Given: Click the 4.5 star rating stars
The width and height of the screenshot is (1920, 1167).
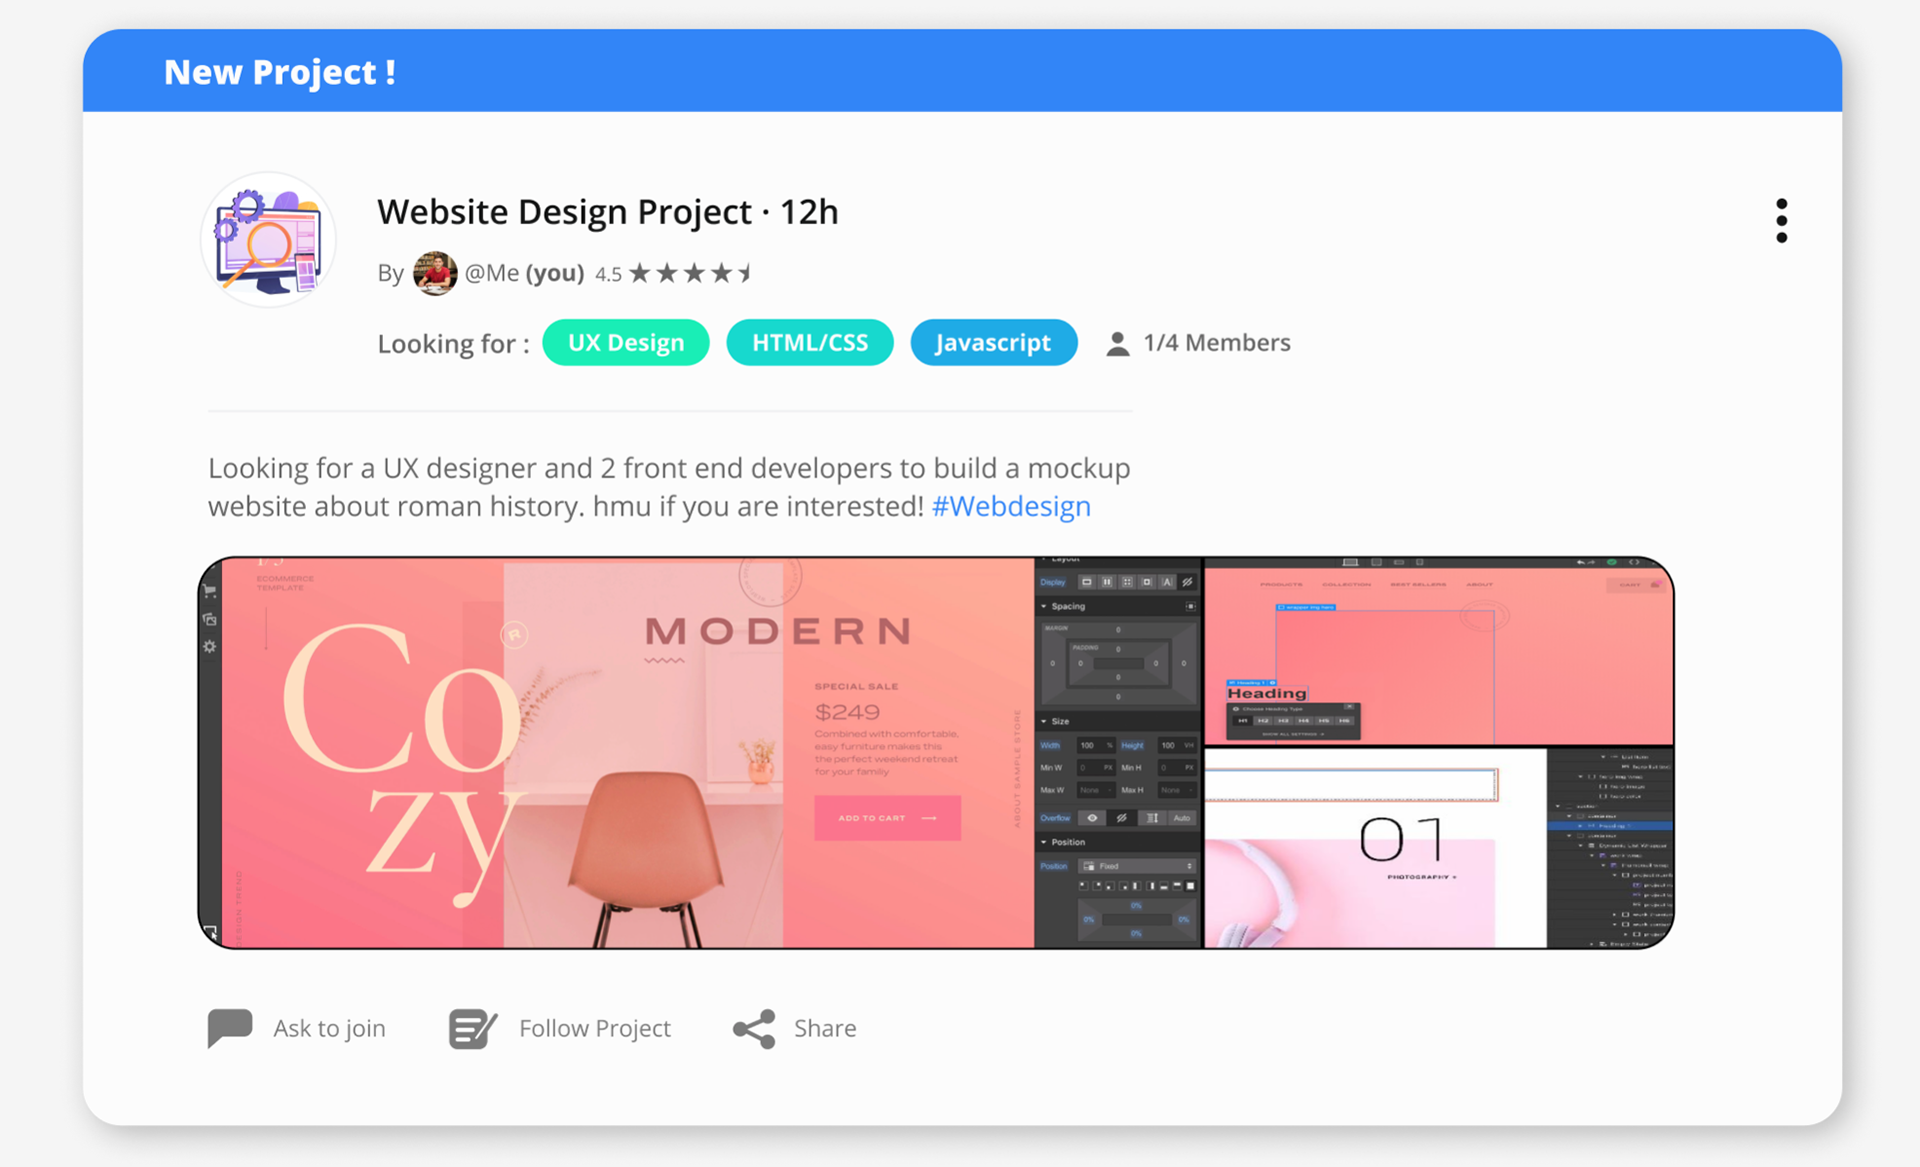Looking at the screenshot, I should coord(691,273).
